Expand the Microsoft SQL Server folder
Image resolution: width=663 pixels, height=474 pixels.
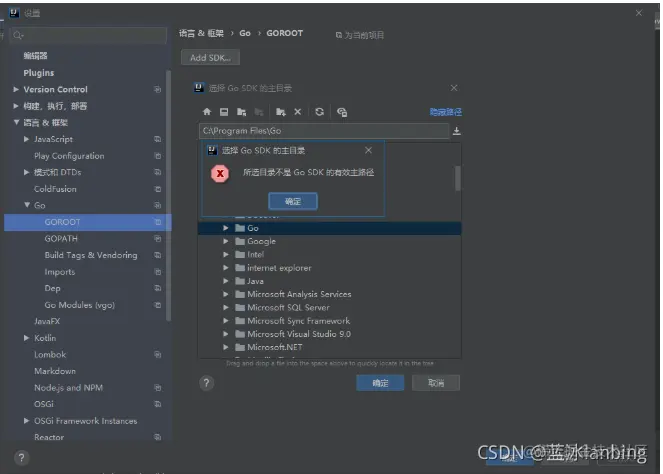[x=226, y=307]
